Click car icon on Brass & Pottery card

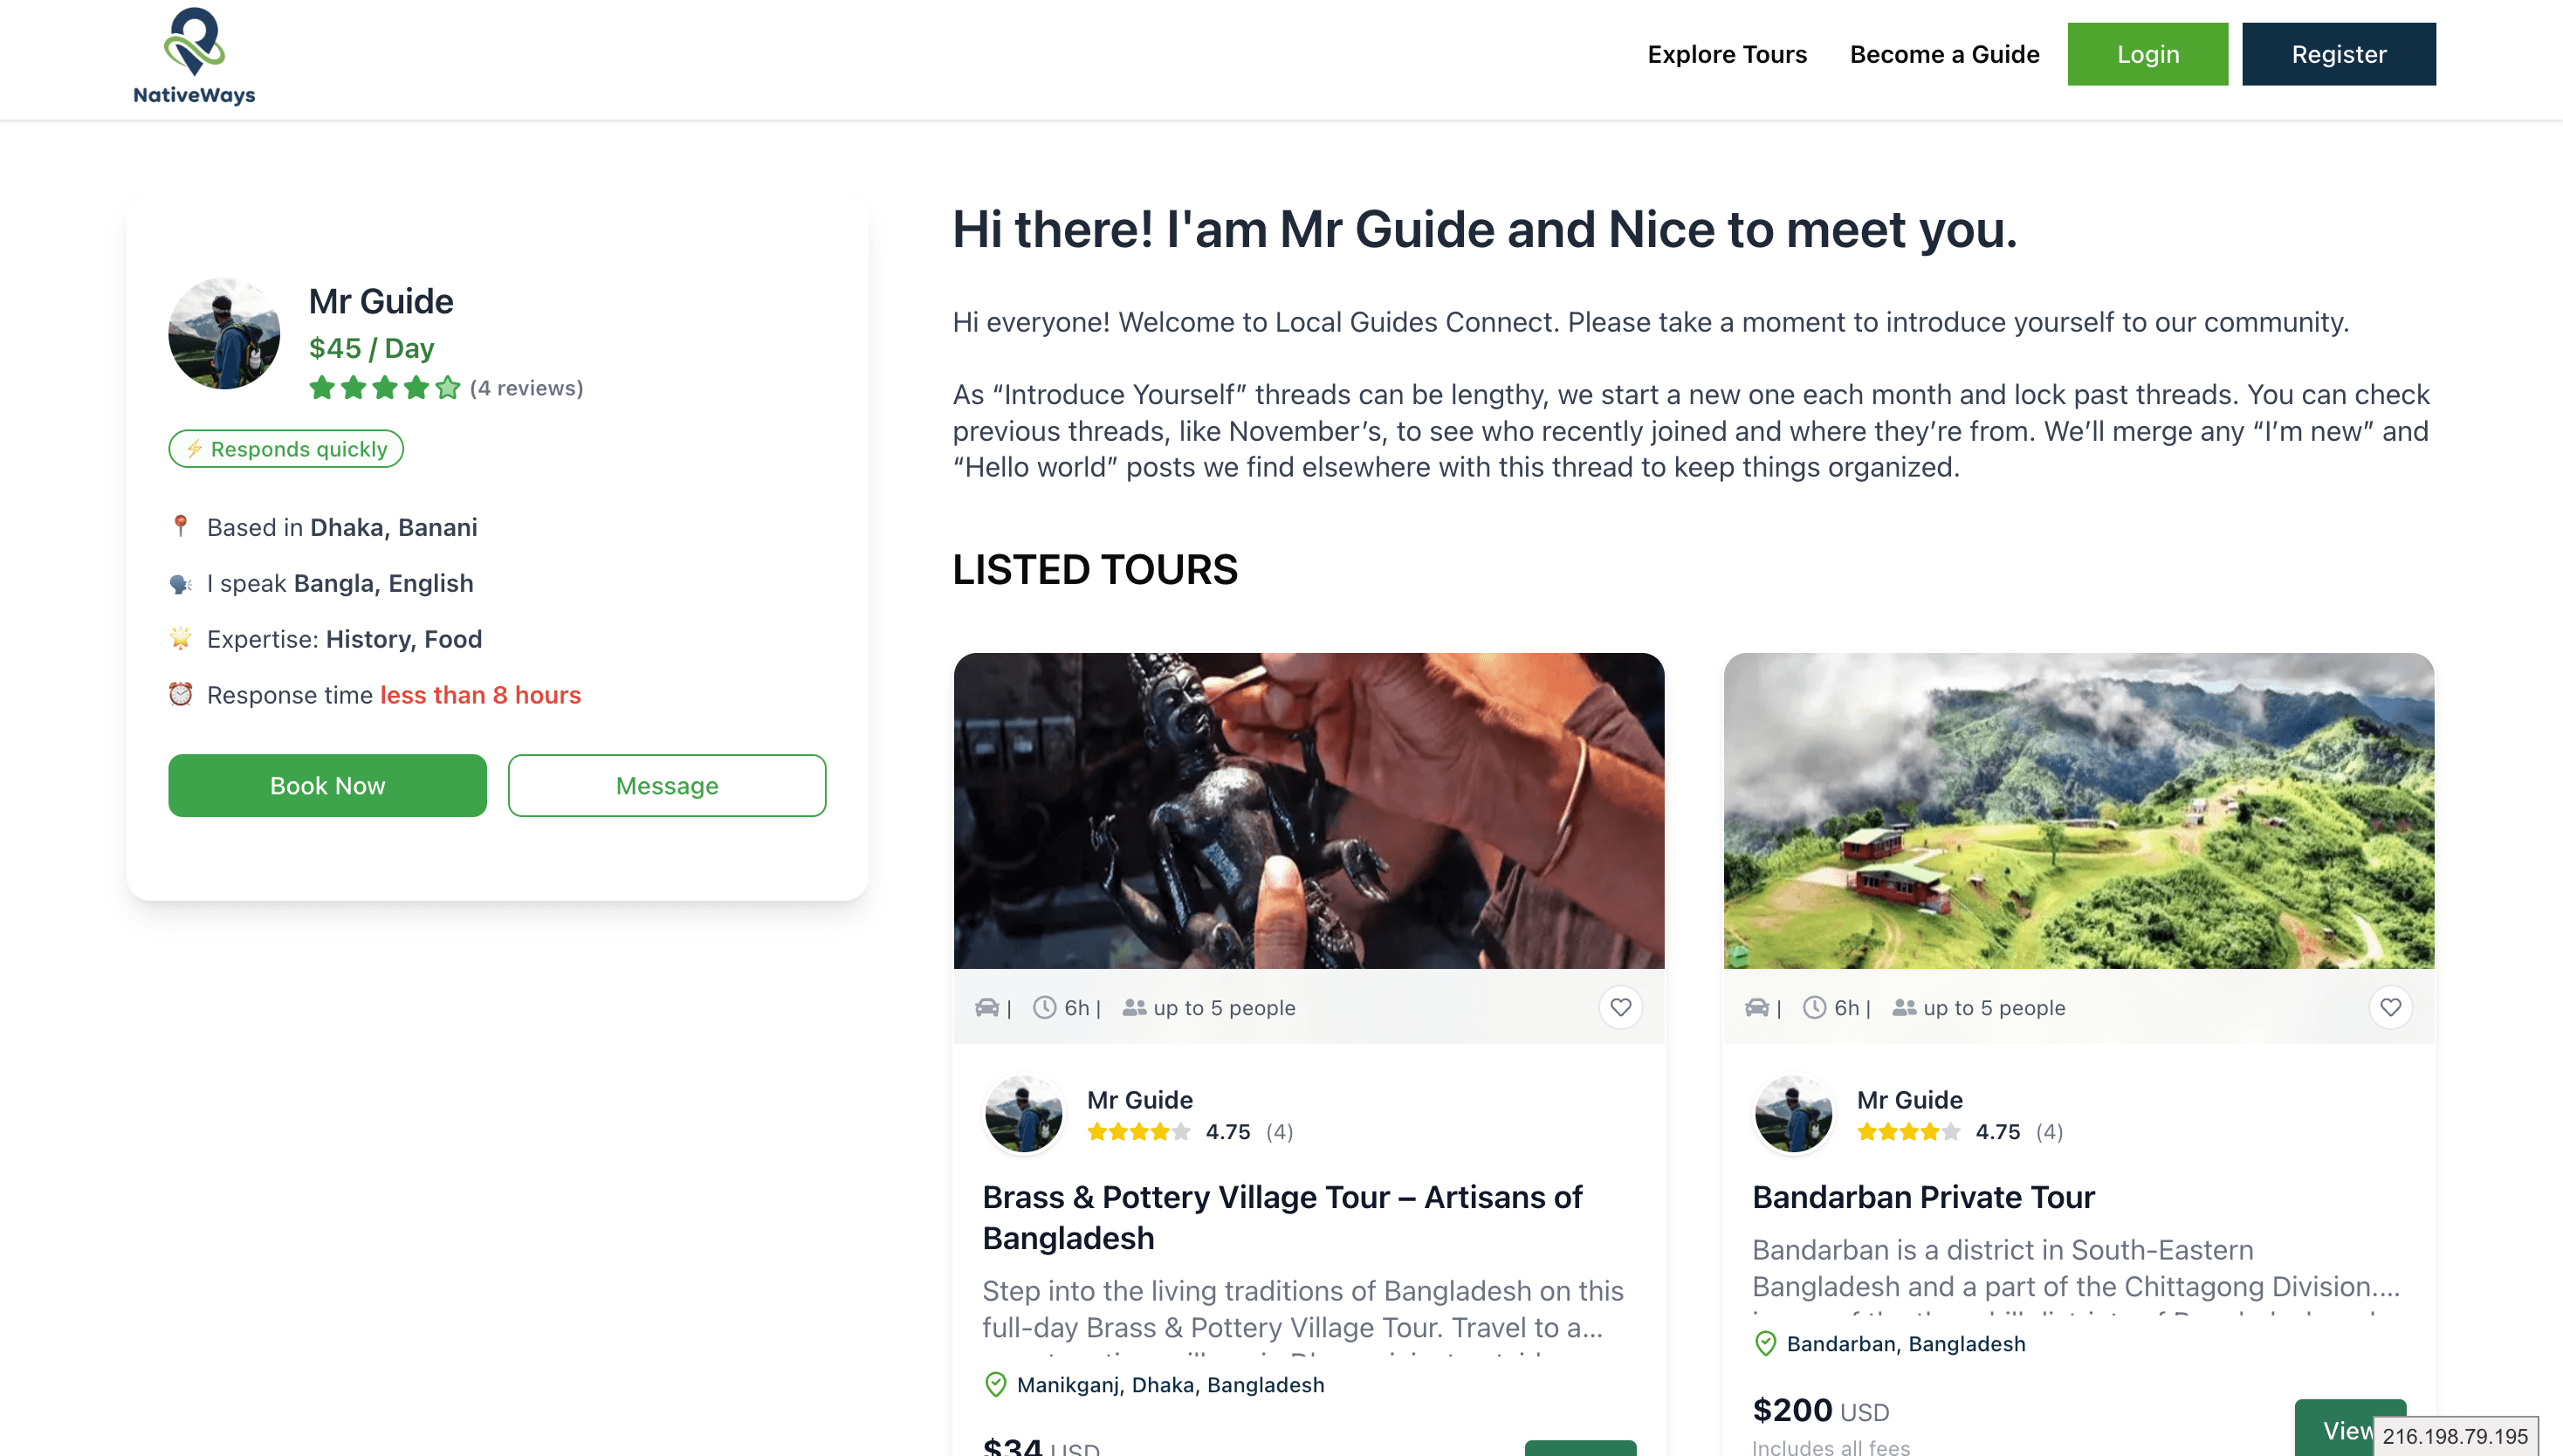[987, 1007]
